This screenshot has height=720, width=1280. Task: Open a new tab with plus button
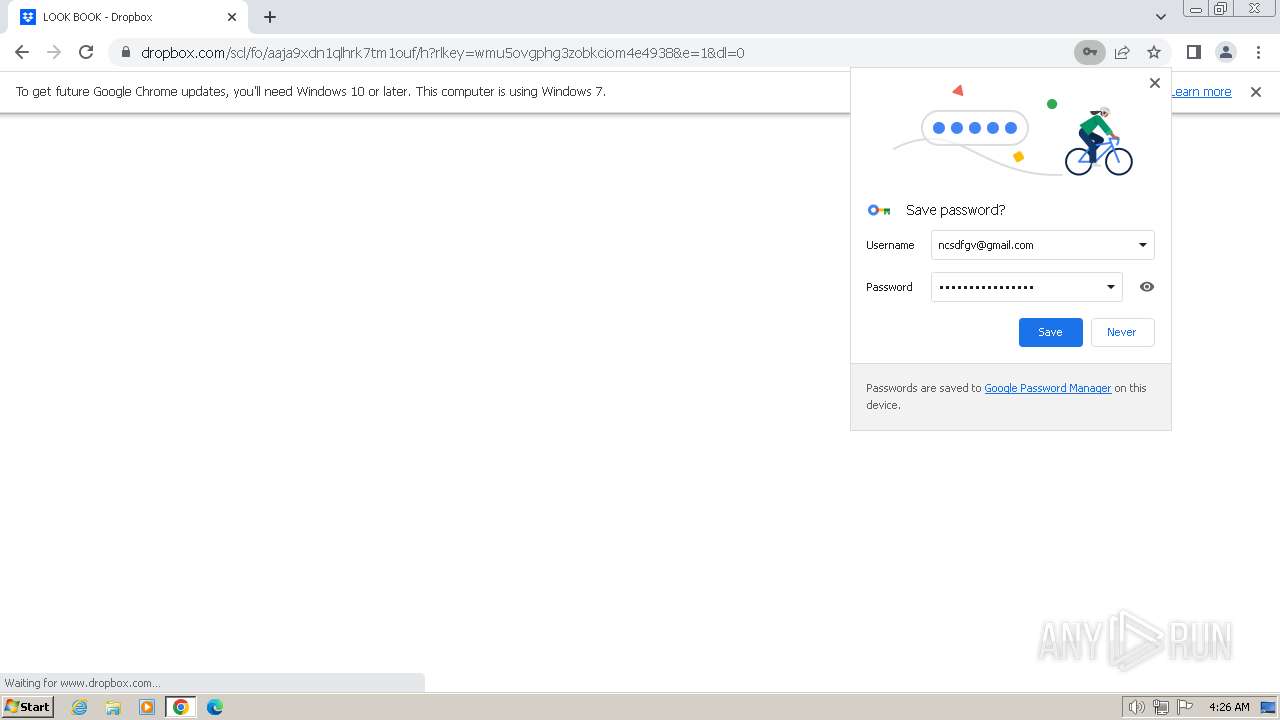270,17
